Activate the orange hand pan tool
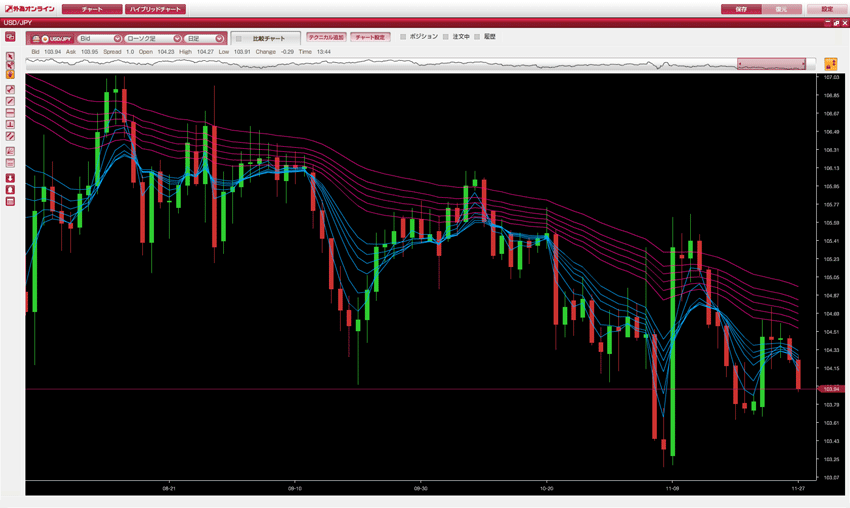The image size is (850, 508). pos(10,73)
